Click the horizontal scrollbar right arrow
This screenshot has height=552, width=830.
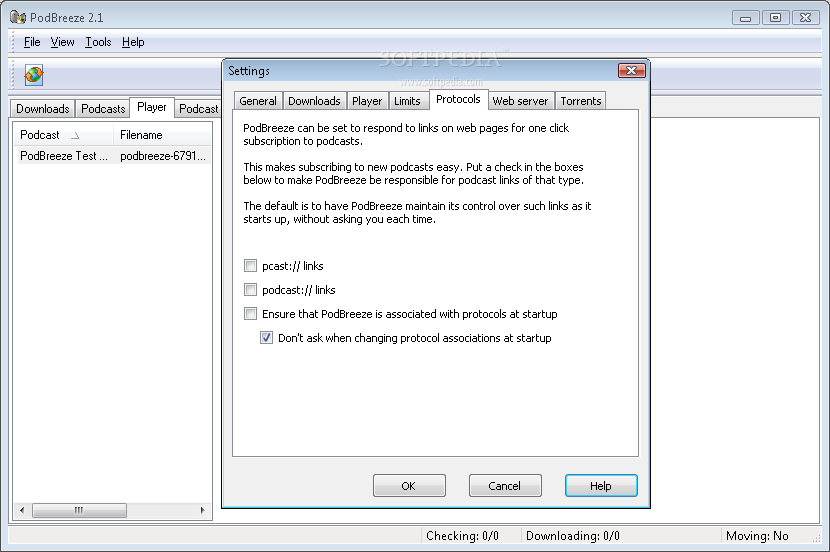point(203,510)
